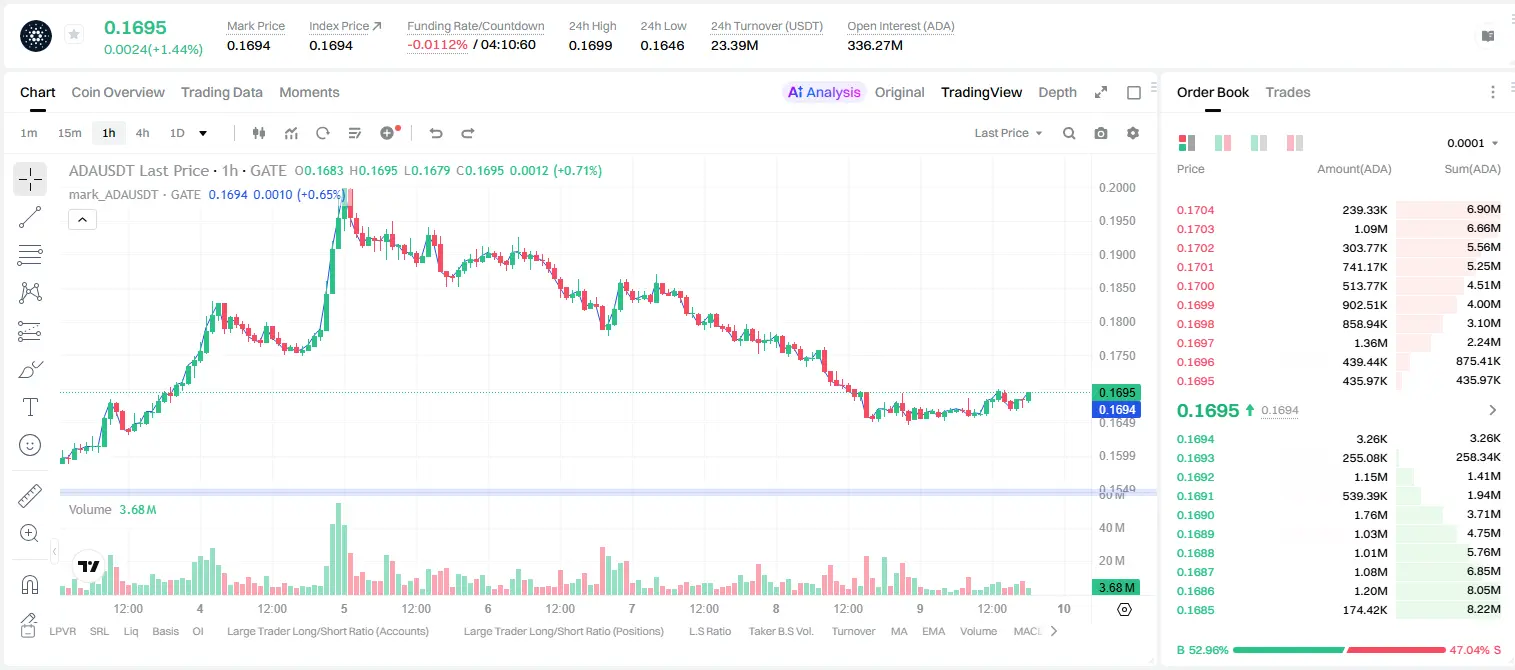Activate the ruler measure tool
The height and width of the screenshot is (670, 1515).
30,495
